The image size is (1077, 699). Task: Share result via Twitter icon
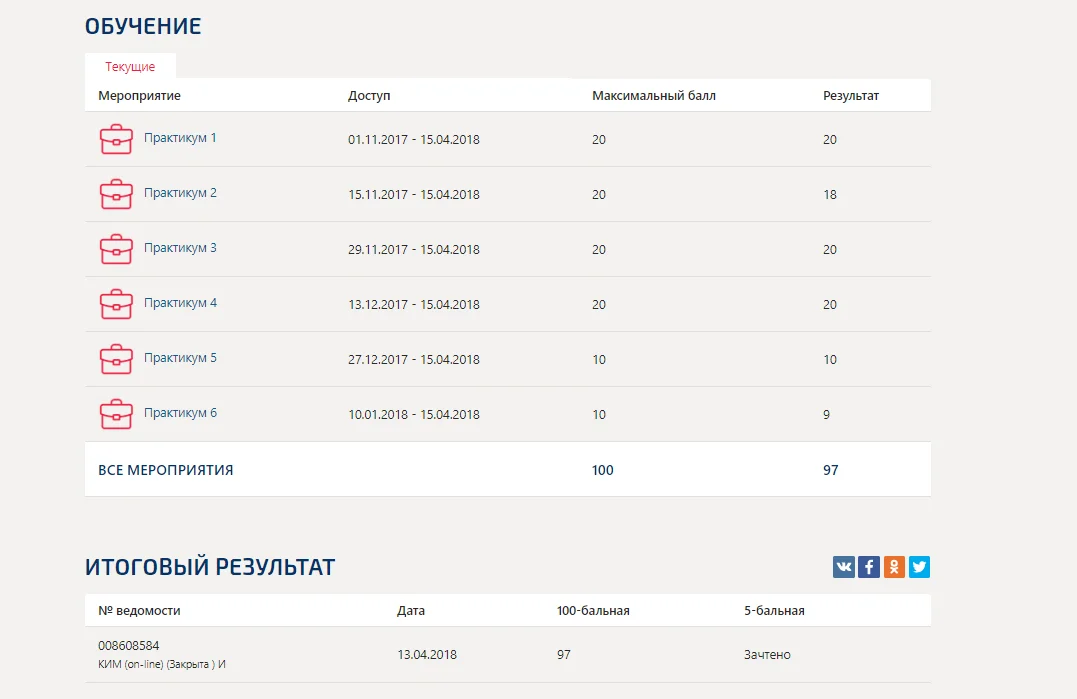pos(919,567)
